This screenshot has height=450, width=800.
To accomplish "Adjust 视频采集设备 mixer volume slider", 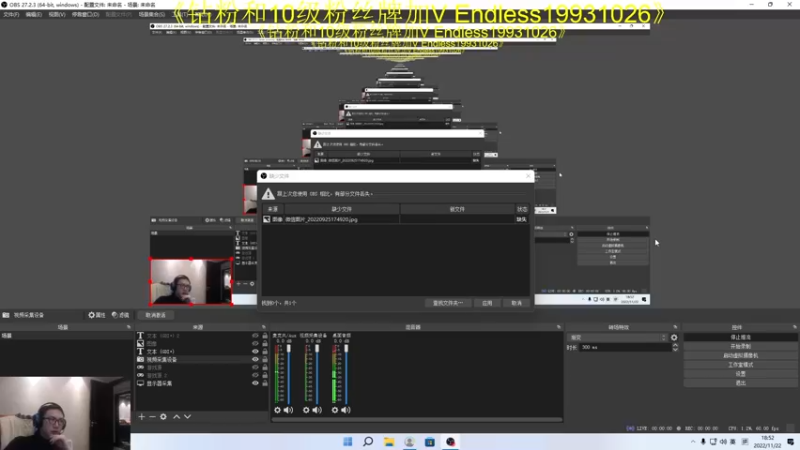I will 317,374.
